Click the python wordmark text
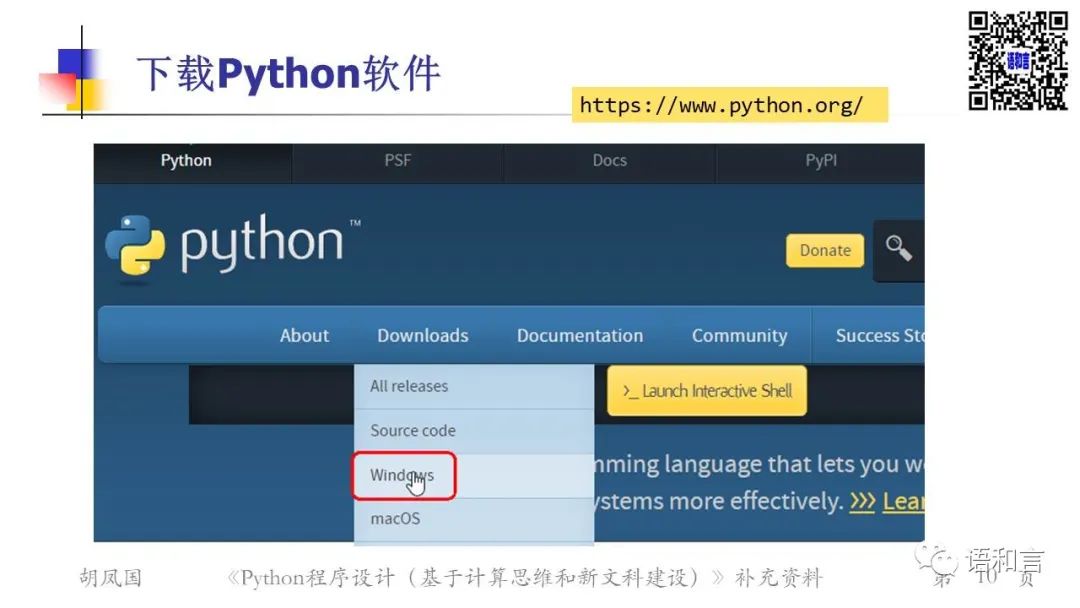Screen dimensions: 1080x608 [262, 242]
